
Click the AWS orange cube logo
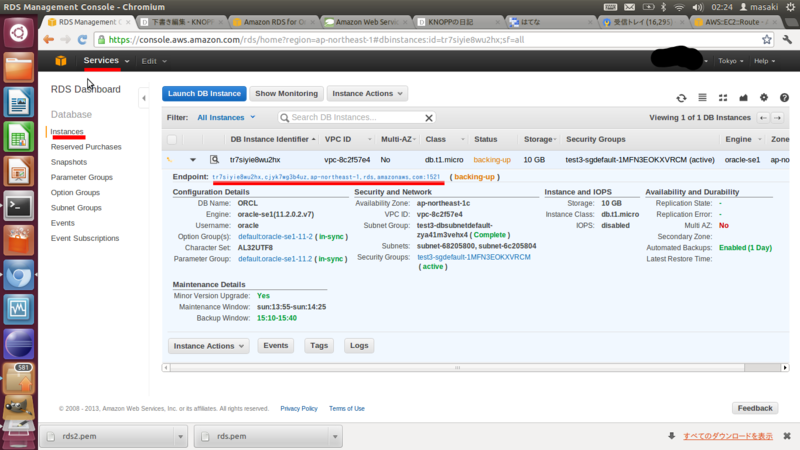[x=61, y=61]
